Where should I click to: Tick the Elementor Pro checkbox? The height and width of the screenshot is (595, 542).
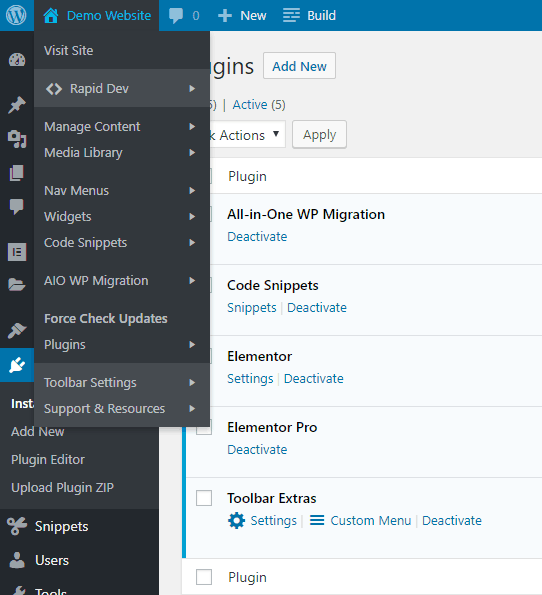click(x=204, y=430)
